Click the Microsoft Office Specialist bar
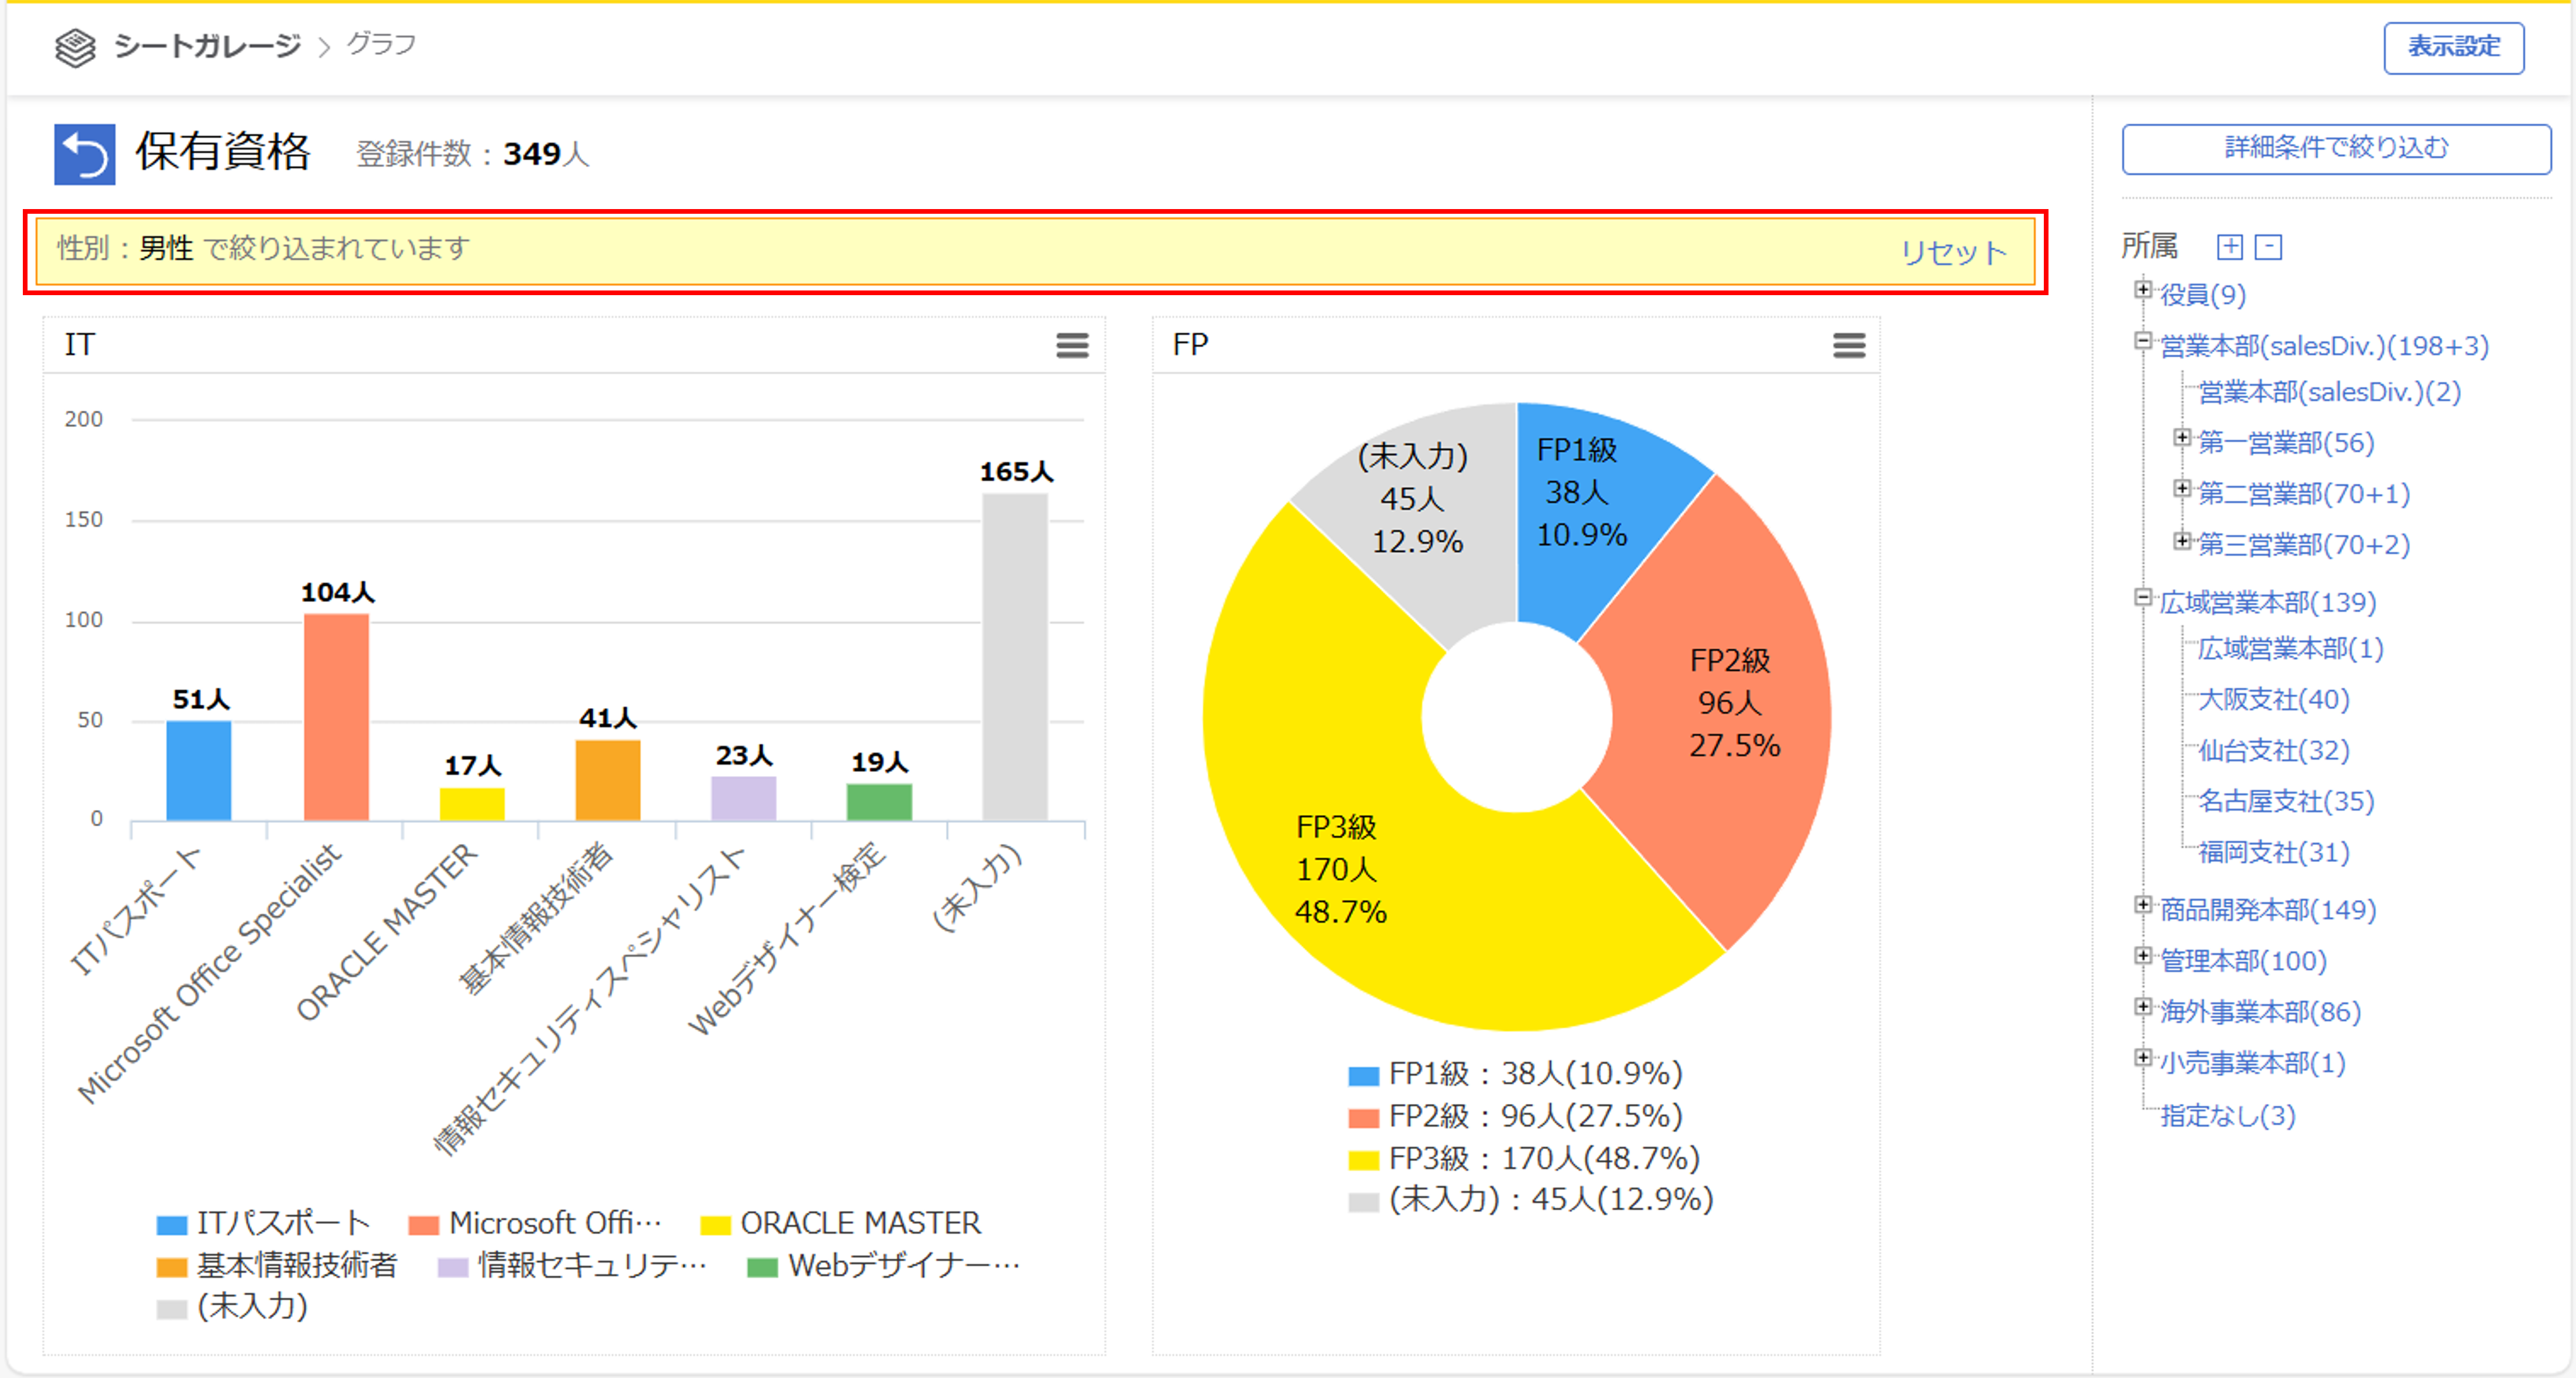The width and height of the screenshot is (2576, 1378). coord(336,716)
